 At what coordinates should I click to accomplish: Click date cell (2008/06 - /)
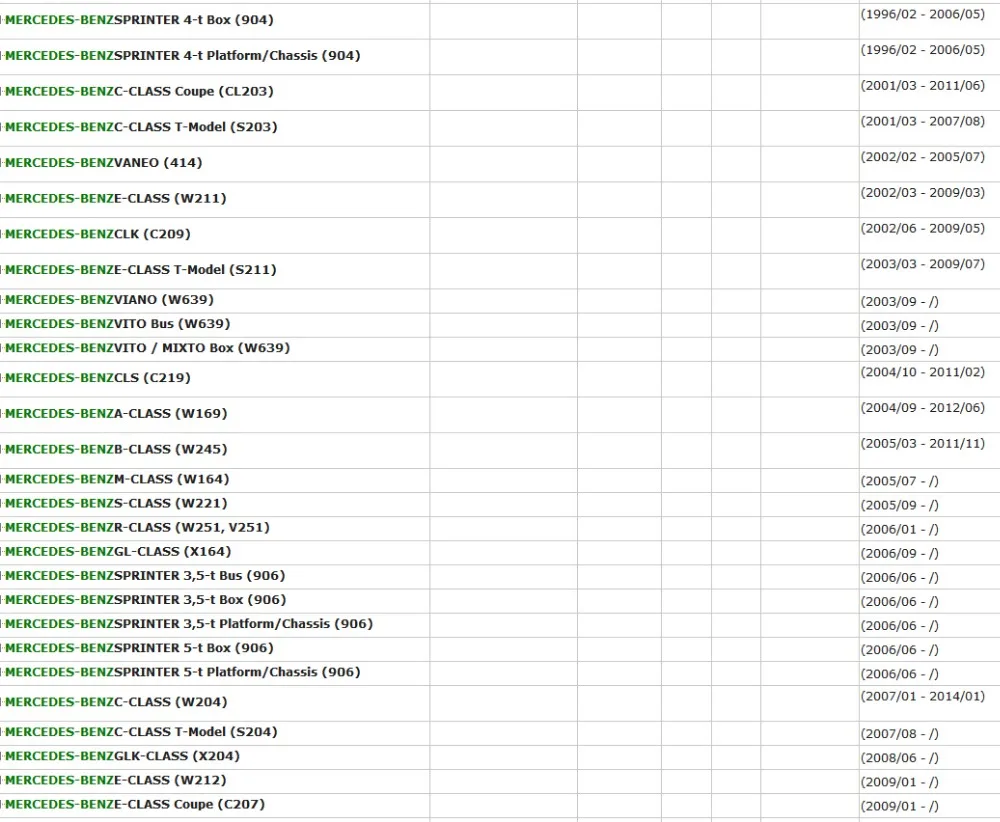(x=899, y=759)
